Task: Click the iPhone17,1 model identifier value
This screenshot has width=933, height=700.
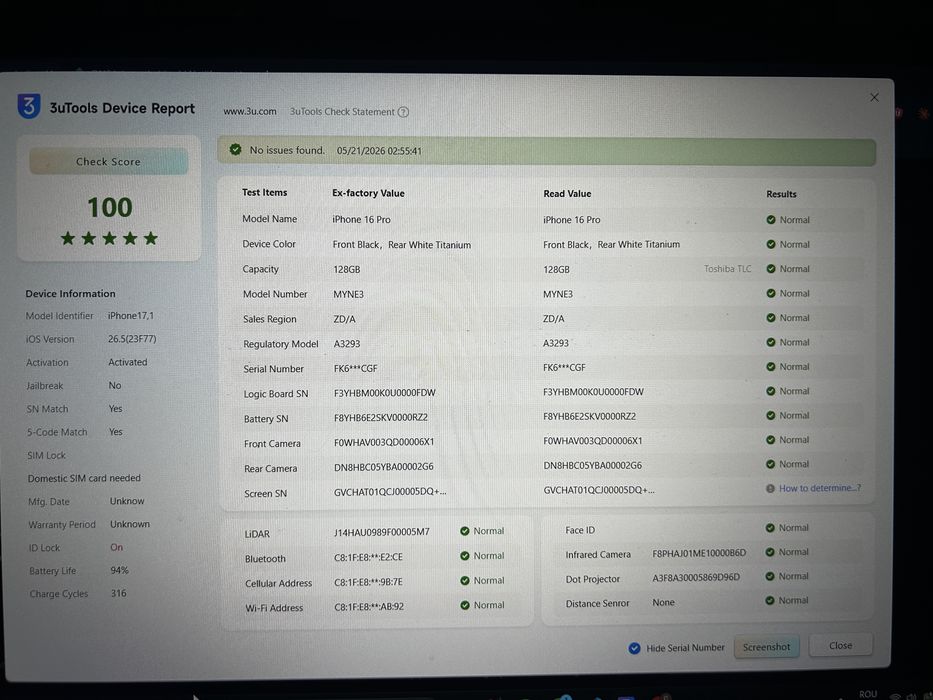Action: click(131, 315)
